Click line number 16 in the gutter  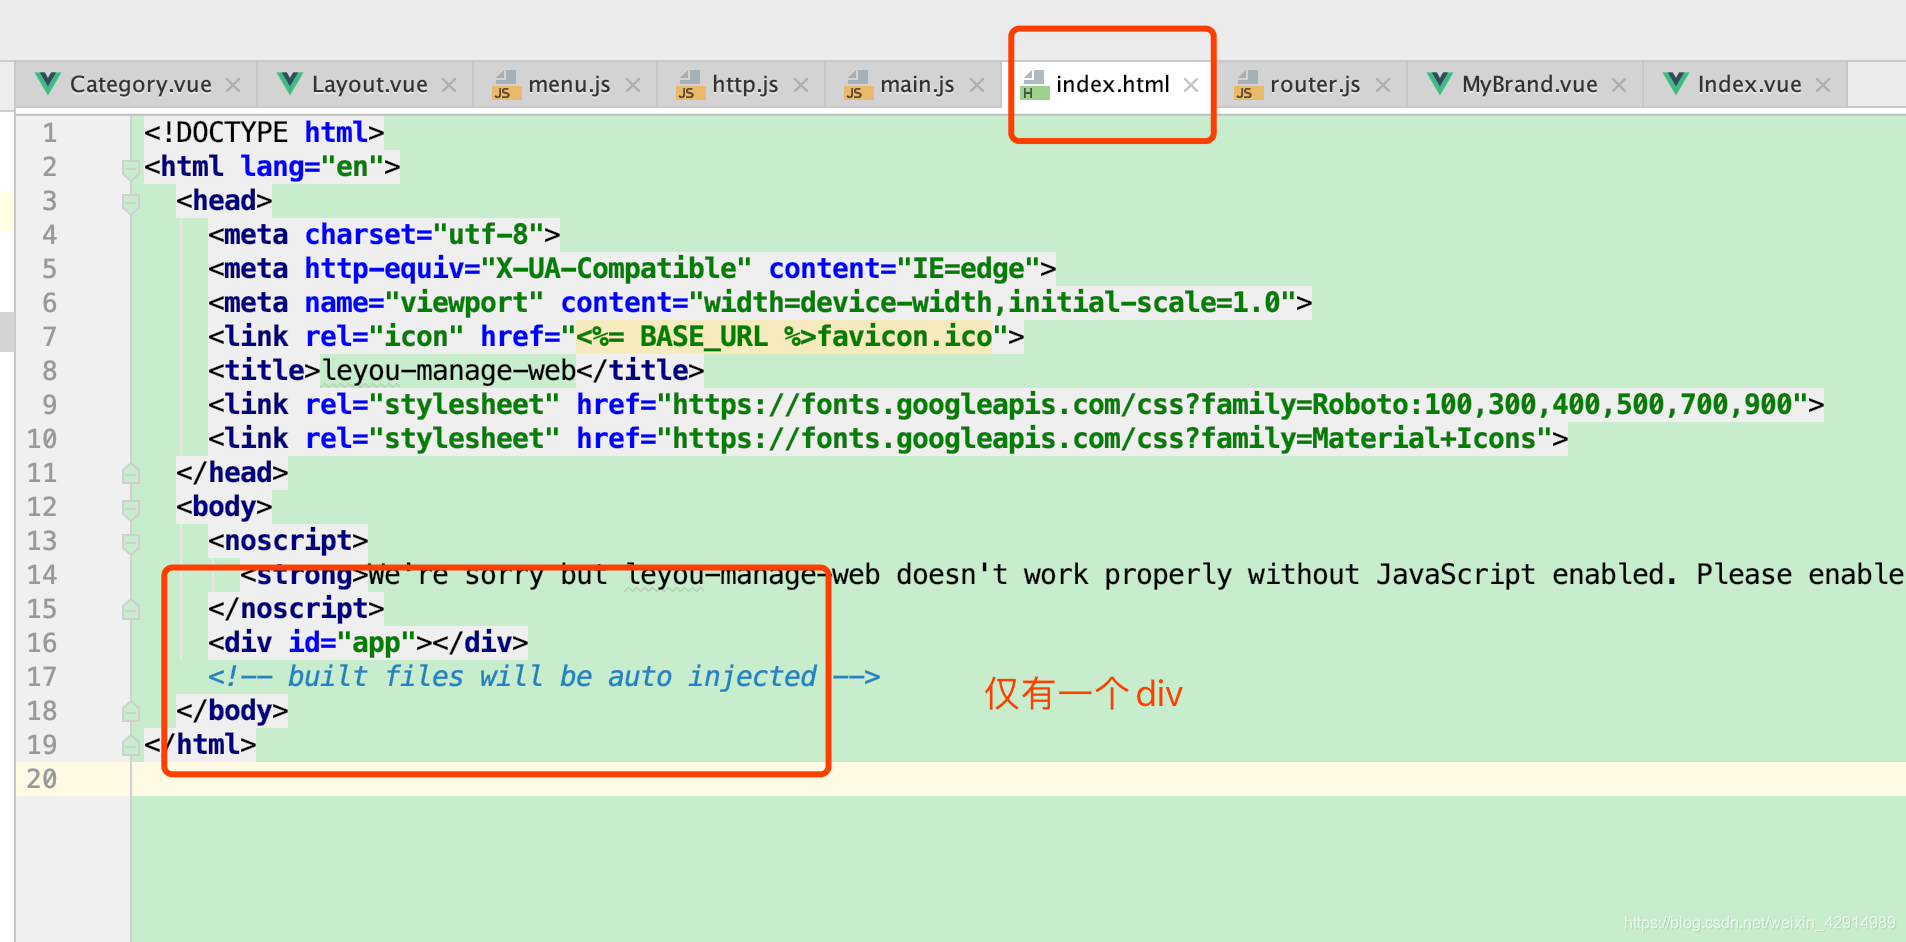click(42, 643)
